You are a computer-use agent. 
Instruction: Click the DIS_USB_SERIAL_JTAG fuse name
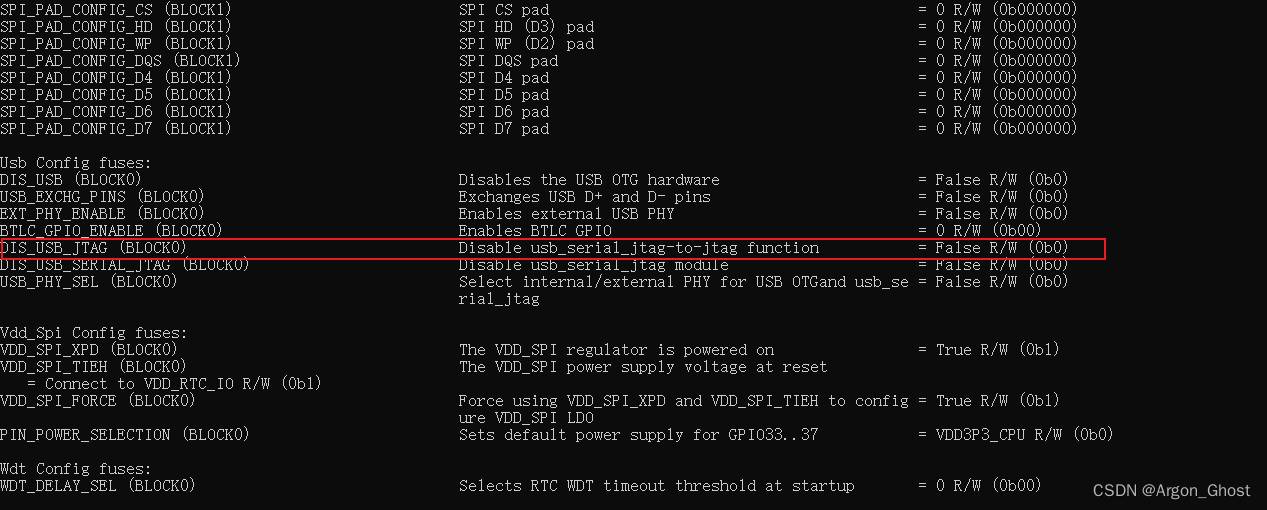tap(85, 265)
